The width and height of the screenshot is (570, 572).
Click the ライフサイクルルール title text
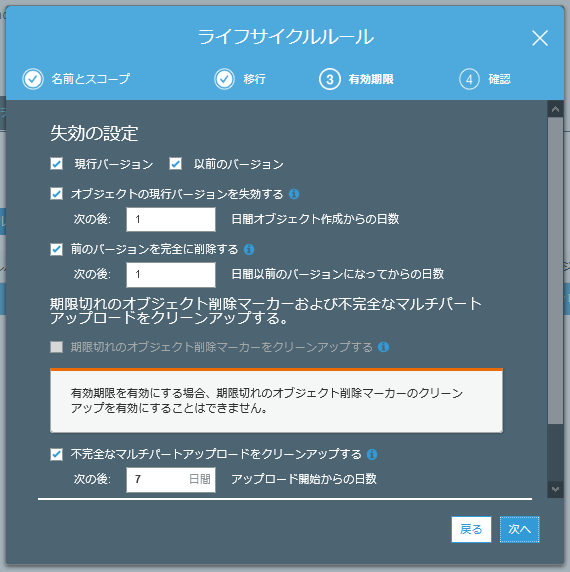pyautogui.click(x=286, y=37)
